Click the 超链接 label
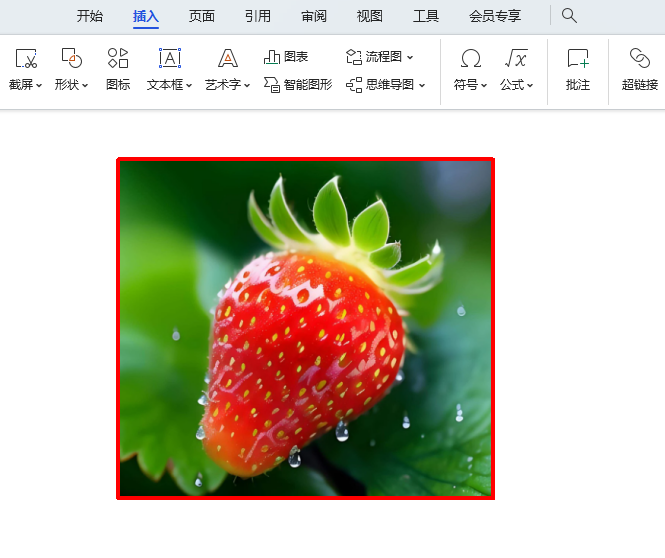Viewport: 665px width, 558px height. pyautogui.click(x=640, y=85)
